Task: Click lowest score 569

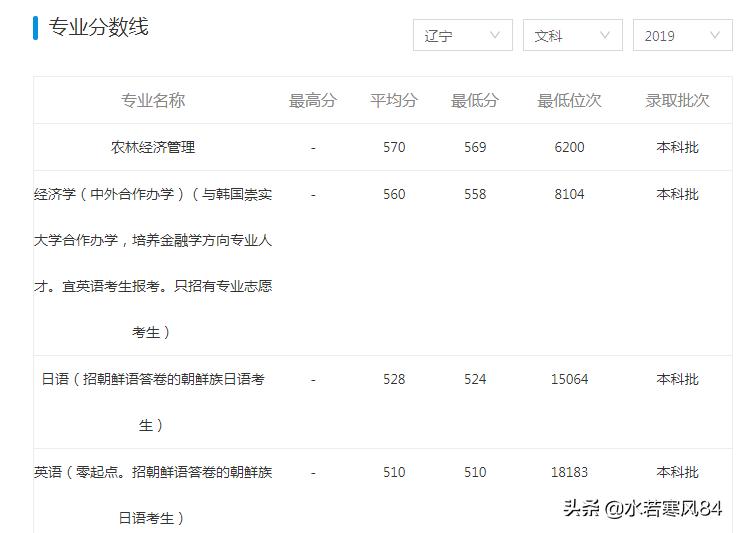Action: tap(475, 147)
